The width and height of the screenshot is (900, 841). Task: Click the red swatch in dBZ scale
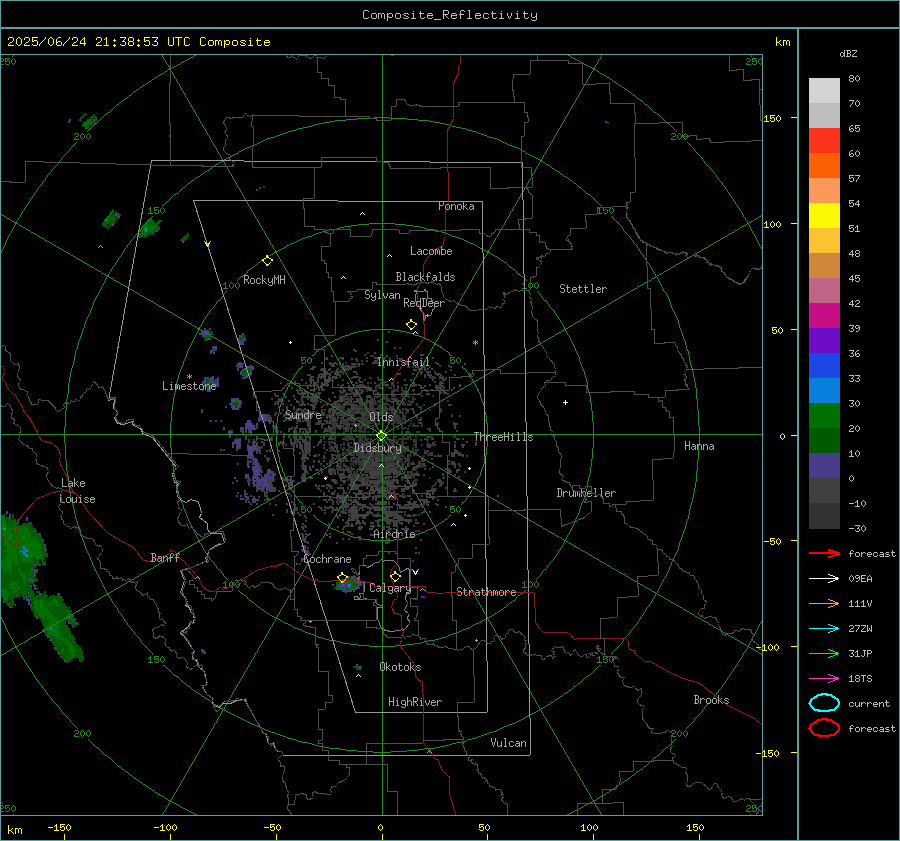point(824,141)
